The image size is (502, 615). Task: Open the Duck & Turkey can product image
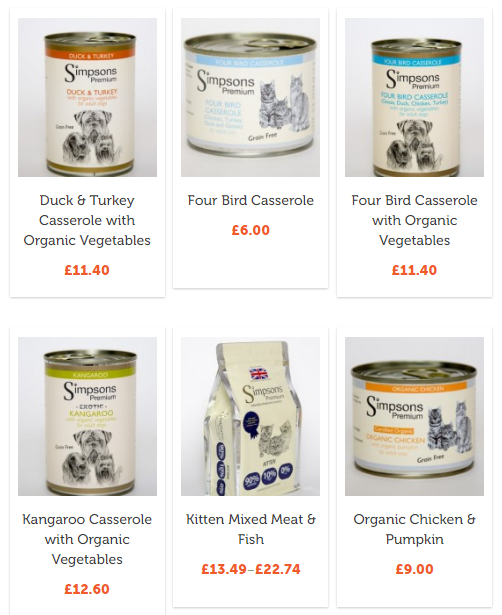[x=87, y=97]
